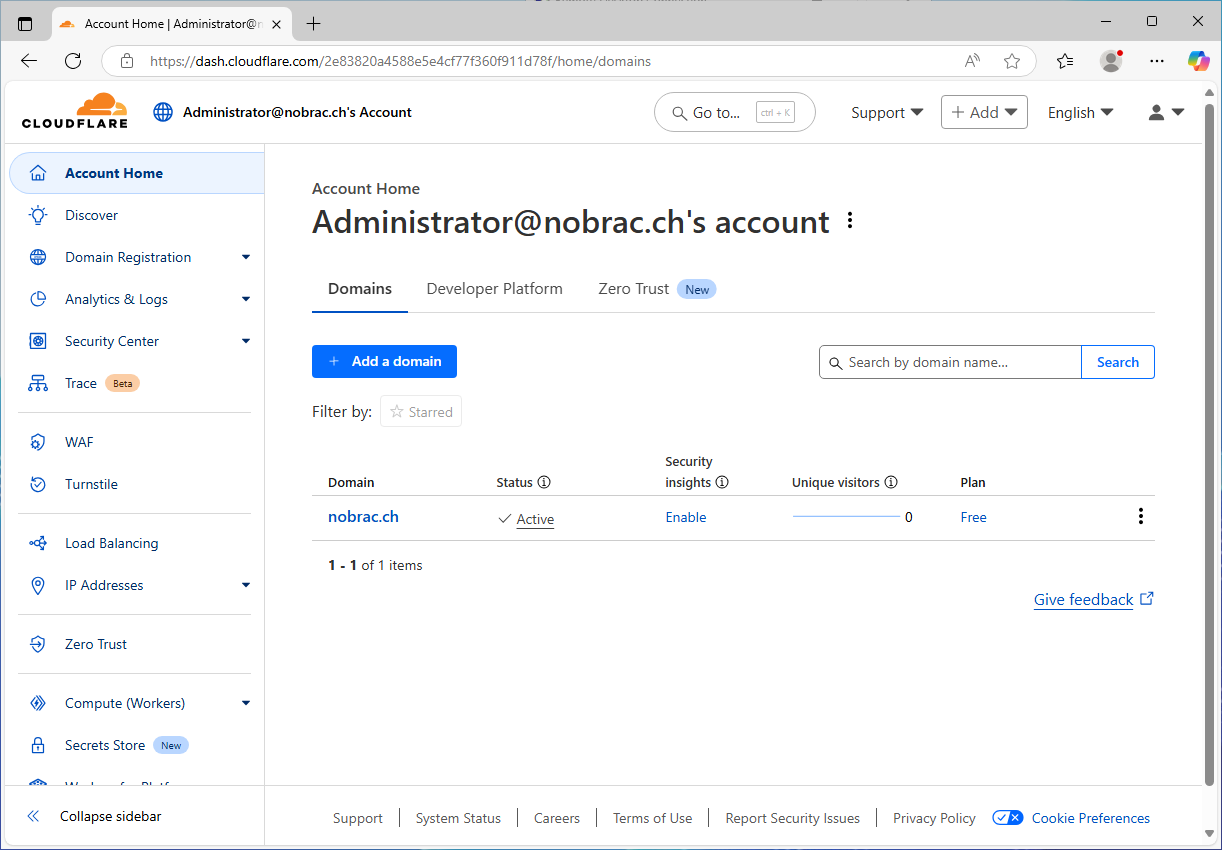Open the Privacy Policy footer link
Image resolution: width=1222 pixels, height=850 pixels.
[x=934, y=818]
